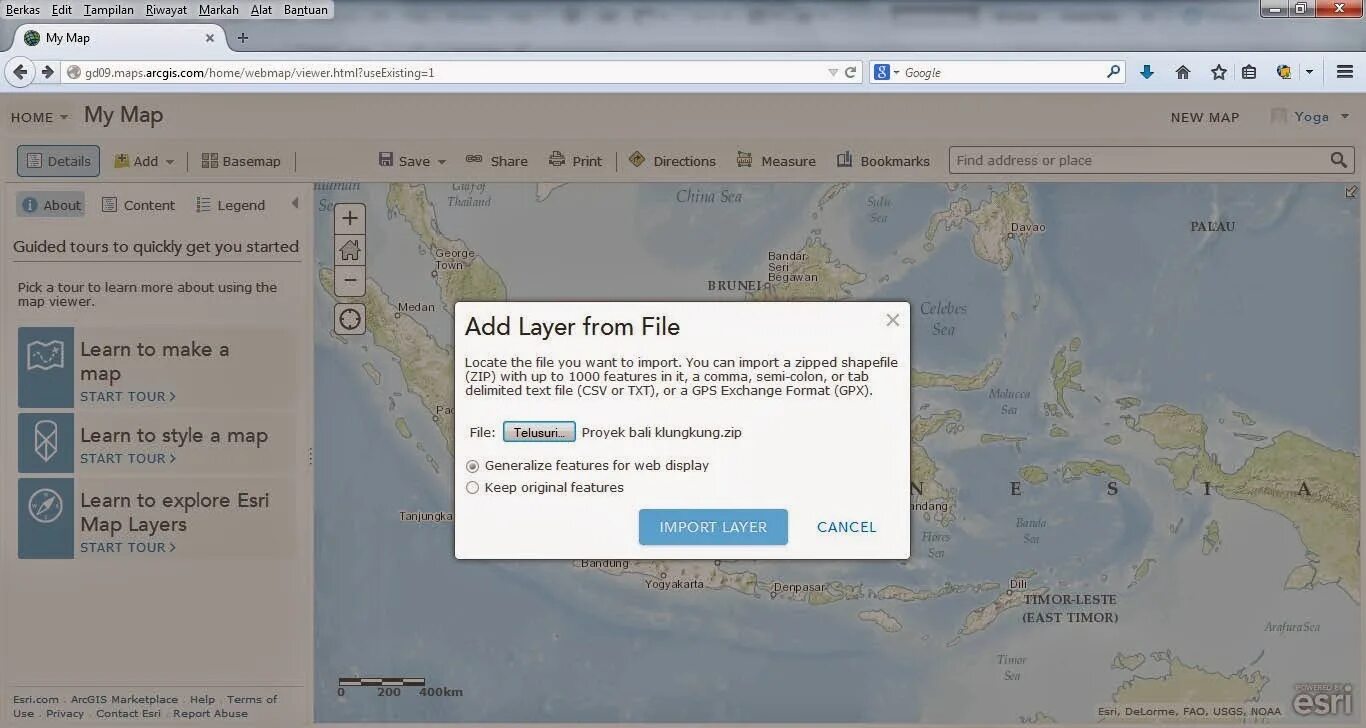Open the Details panel button
Image resolution: width=1366 pixels, height=728 pixels.
click(x=59, y=161)
